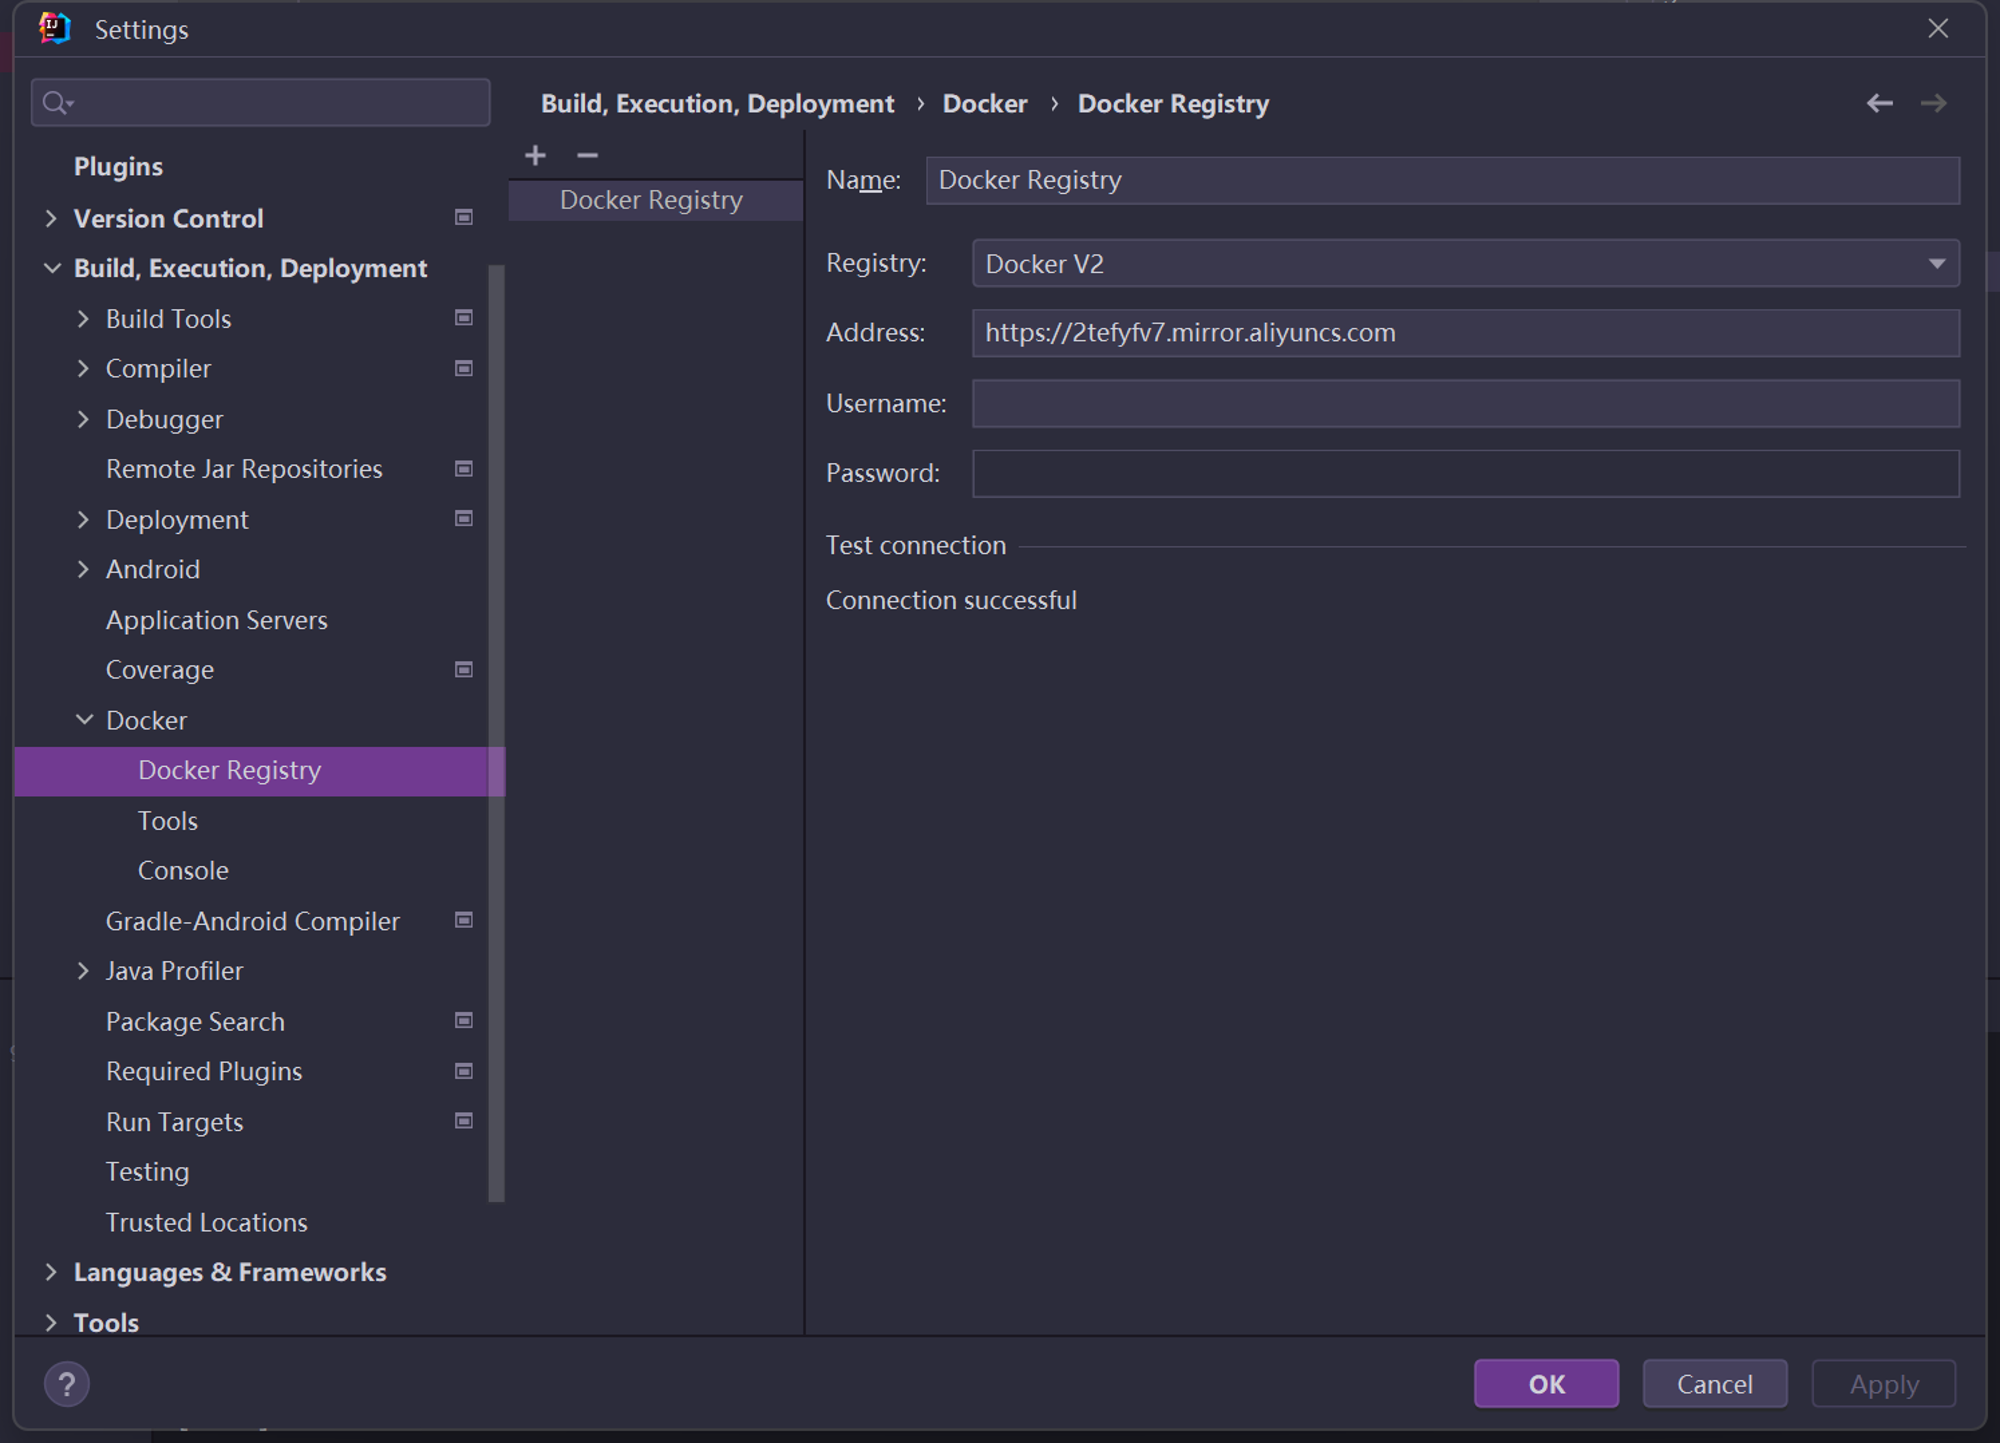Image resolution: width=2000 pixels, height=1443 pixels.
Task: Click Docker breadcrumb link
Action: point(984,104)
